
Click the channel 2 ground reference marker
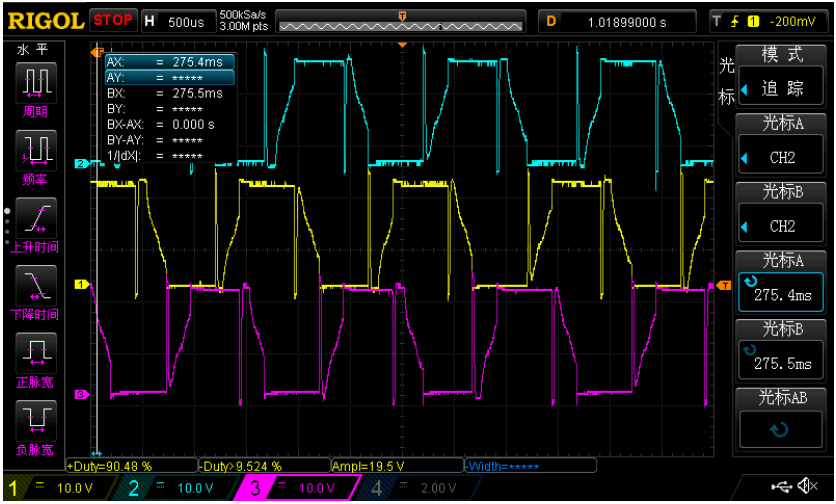pyautogui.click(x=81, y=164)
